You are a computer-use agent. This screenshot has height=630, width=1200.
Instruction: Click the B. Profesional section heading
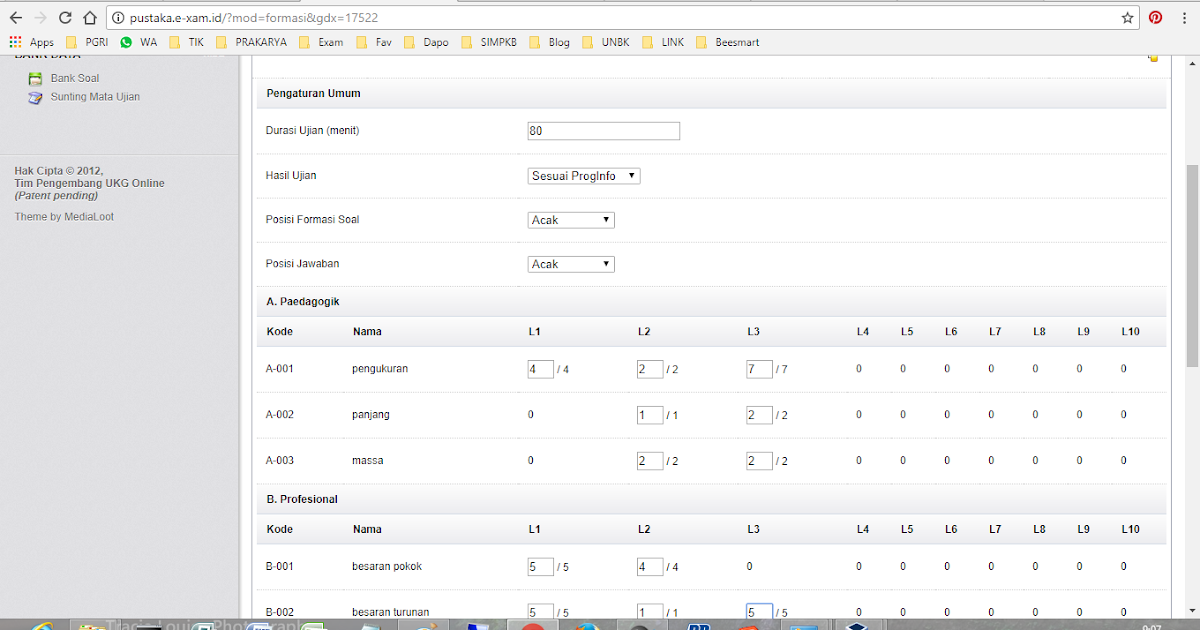[302, 499]
